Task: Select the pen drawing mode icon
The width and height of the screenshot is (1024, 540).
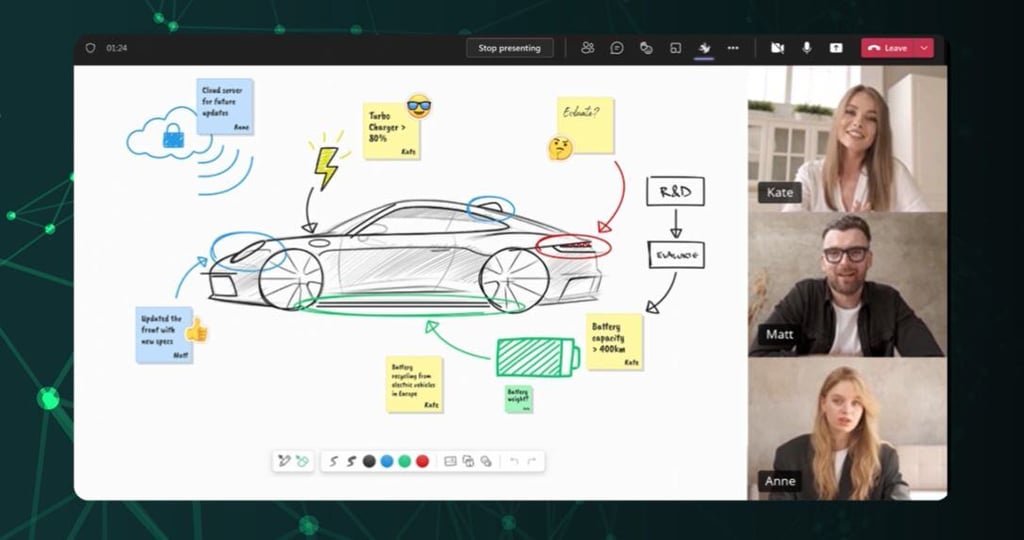Action: [284, 462]
